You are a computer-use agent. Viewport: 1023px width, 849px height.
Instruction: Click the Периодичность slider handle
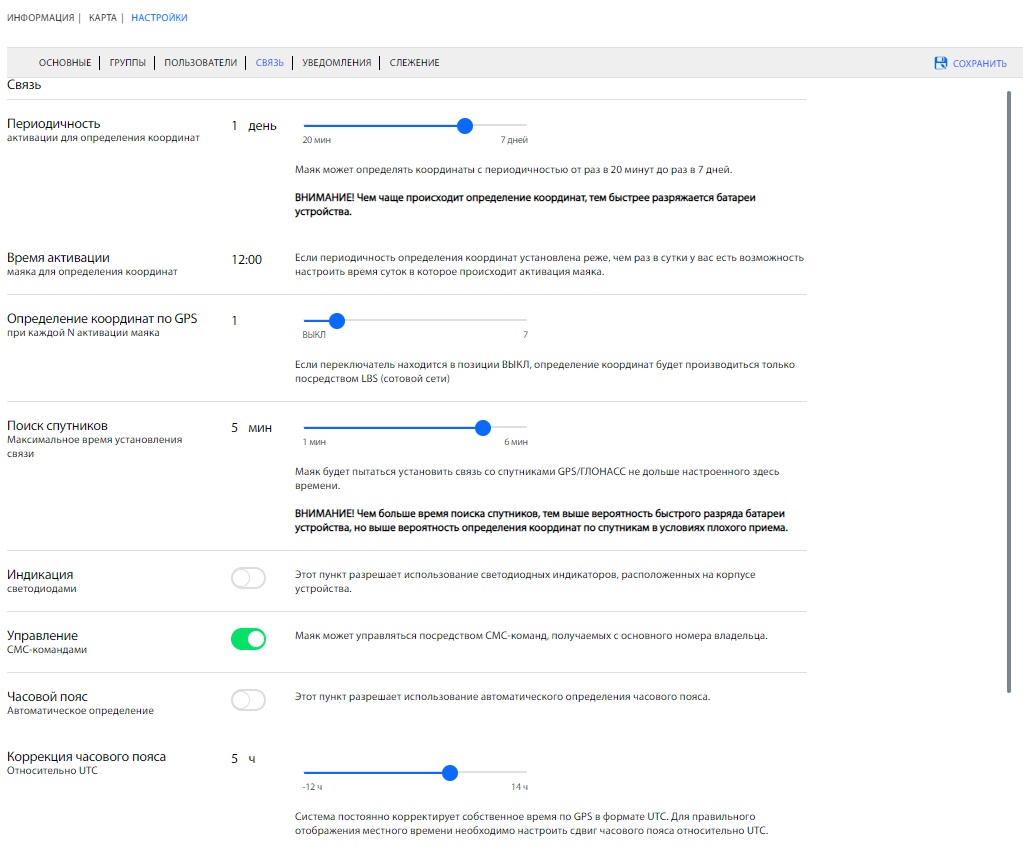click(464, 126)
